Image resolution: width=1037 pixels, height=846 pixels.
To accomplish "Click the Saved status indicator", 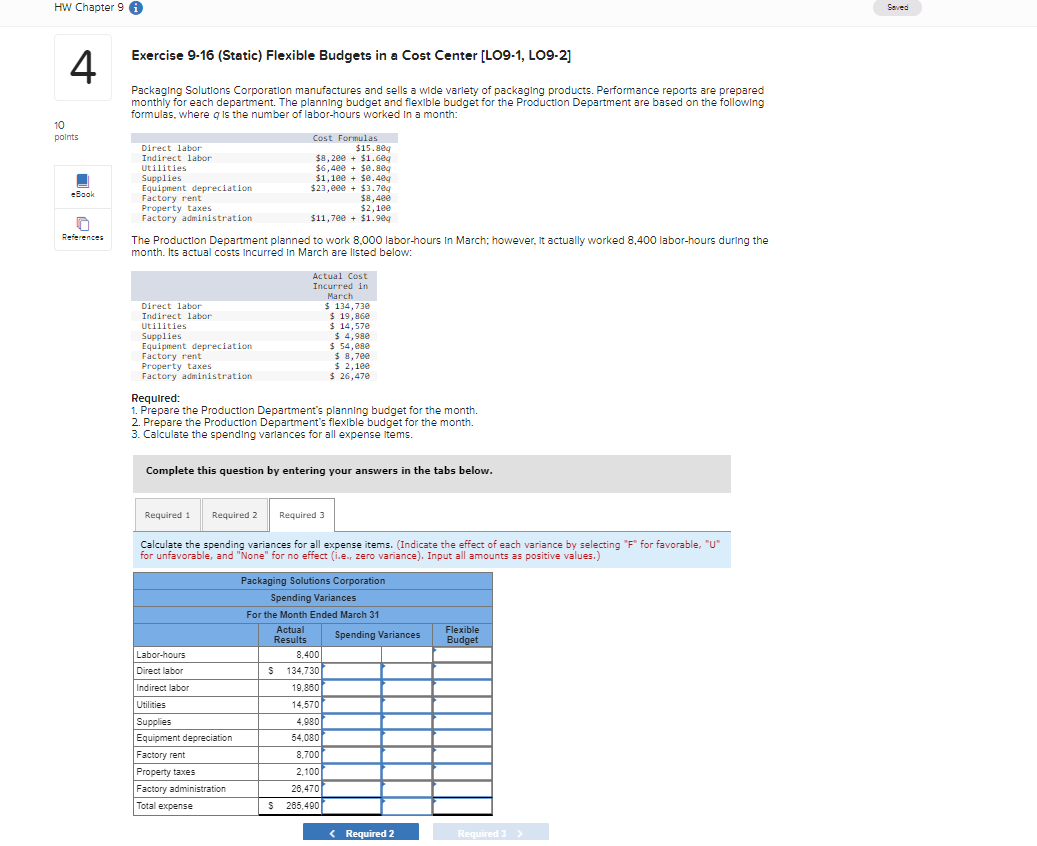I will [897, 7].
